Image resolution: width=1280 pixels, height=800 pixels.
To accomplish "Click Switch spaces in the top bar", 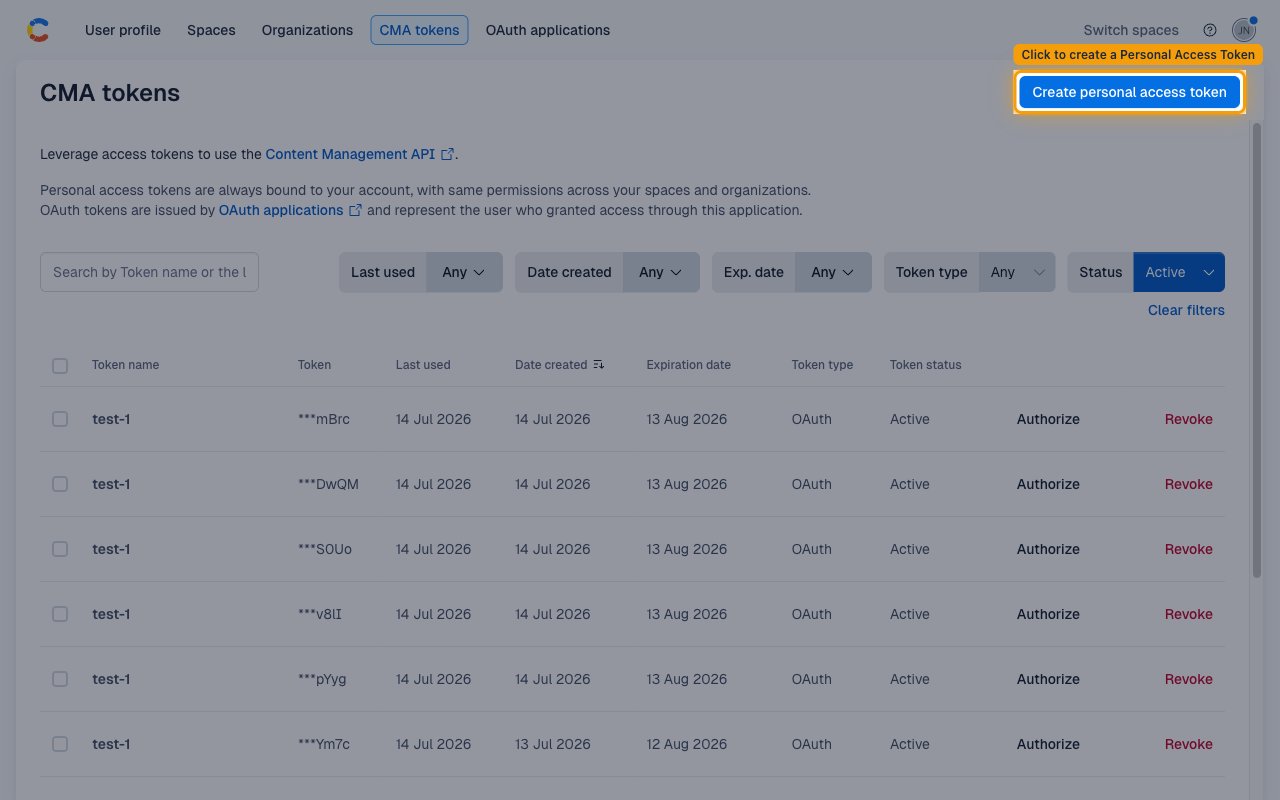I will pos(1131,30).
